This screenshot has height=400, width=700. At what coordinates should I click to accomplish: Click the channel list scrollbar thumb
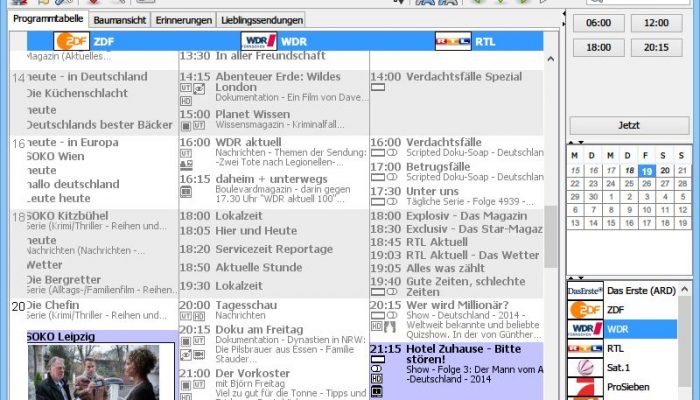684,342
